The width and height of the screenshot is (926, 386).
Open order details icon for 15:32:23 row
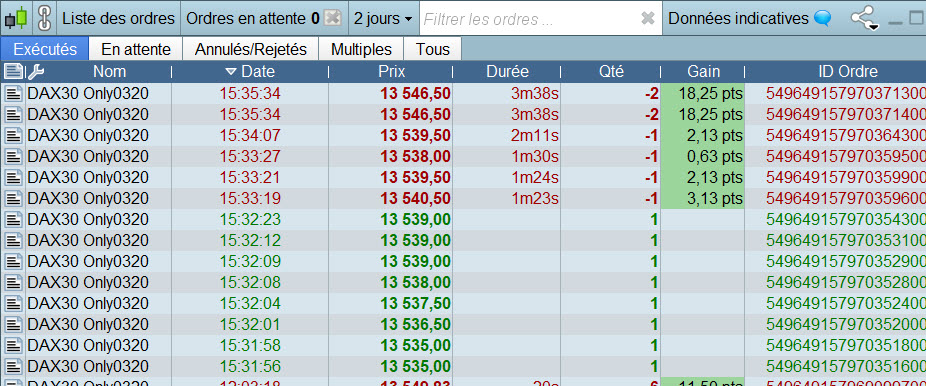click(13, 220)
